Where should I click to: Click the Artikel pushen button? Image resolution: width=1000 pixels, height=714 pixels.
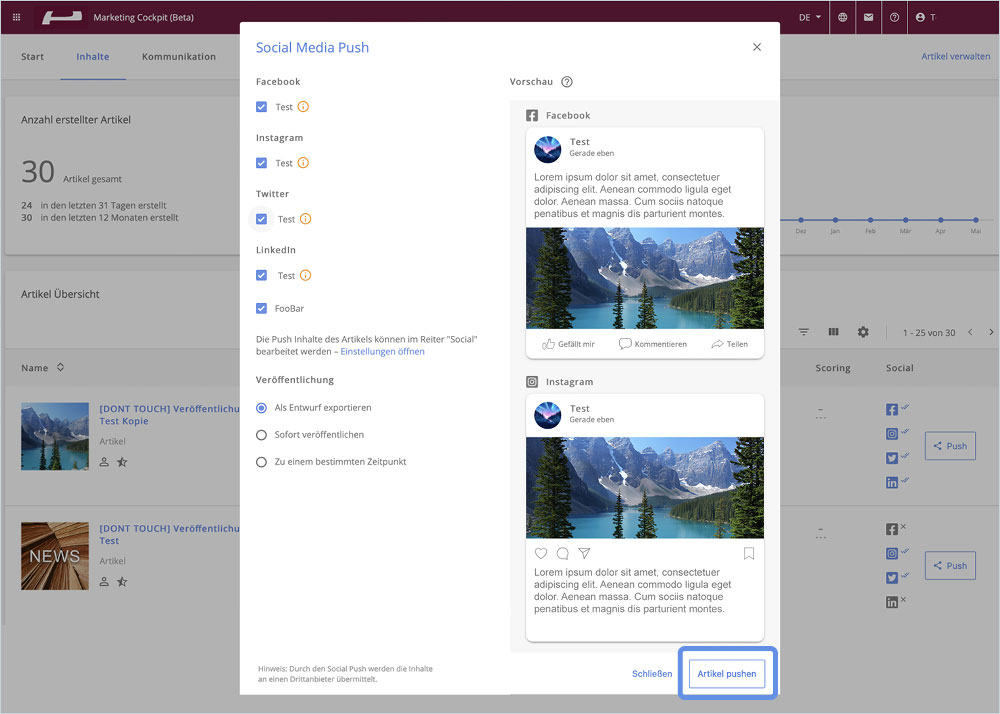click(x=726, y=674)
